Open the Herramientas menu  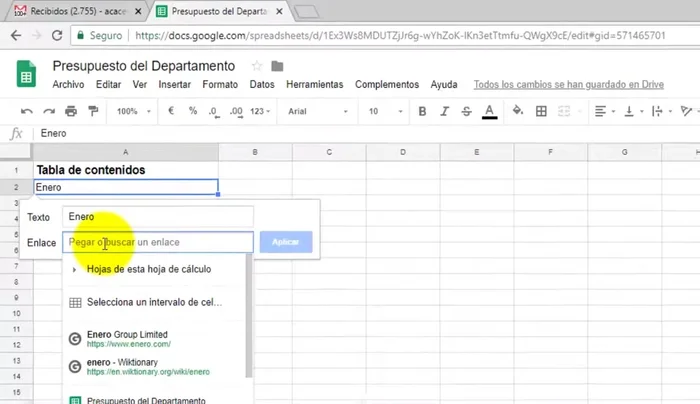click(314, 85)
